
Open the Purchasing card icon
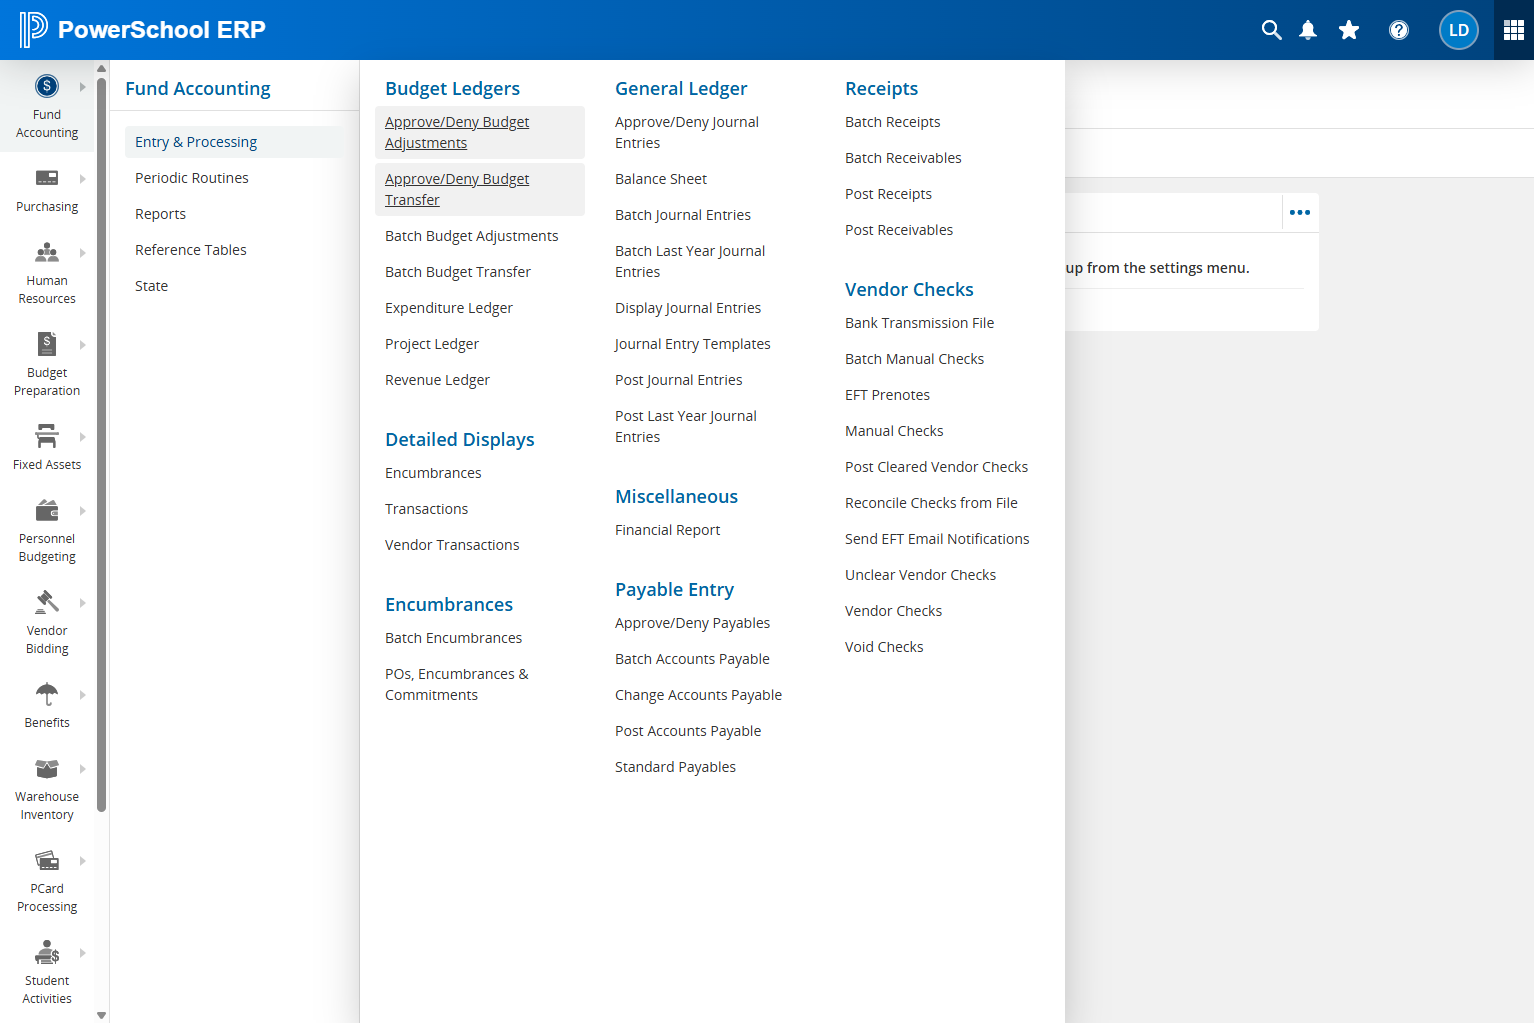pos(47,178)
